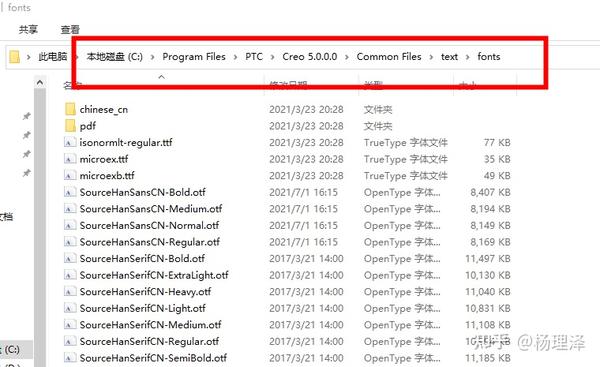Select file name SourceHanSerifCN-Medium.otf
The image size is (600, 367).
pos(150,325)
